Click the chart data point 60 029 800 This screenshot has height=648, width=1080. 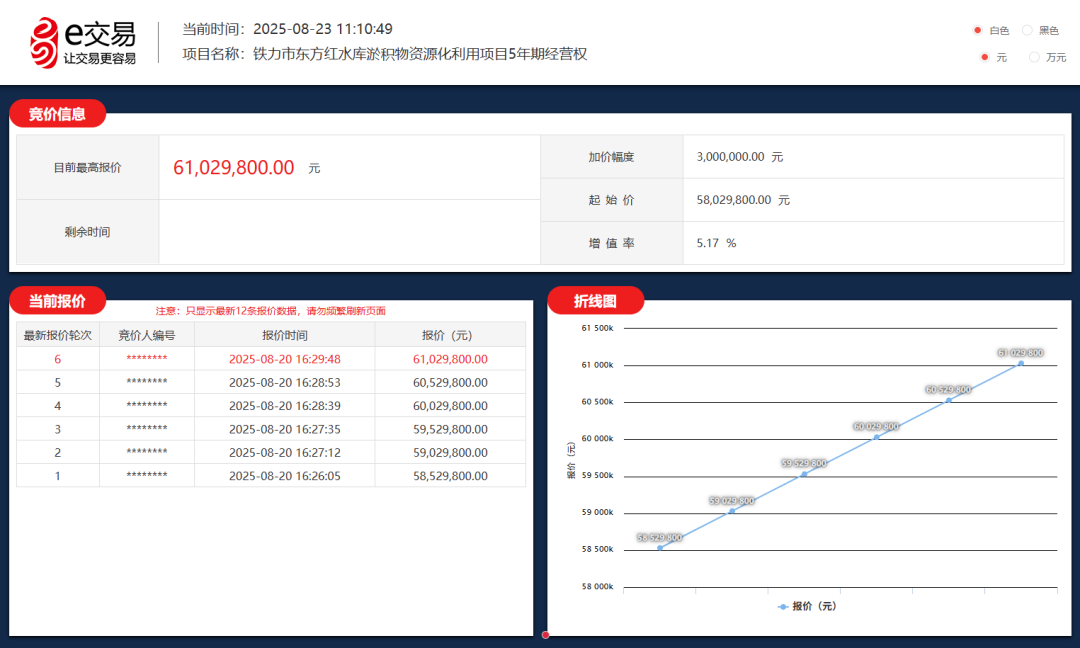point(876,437)
